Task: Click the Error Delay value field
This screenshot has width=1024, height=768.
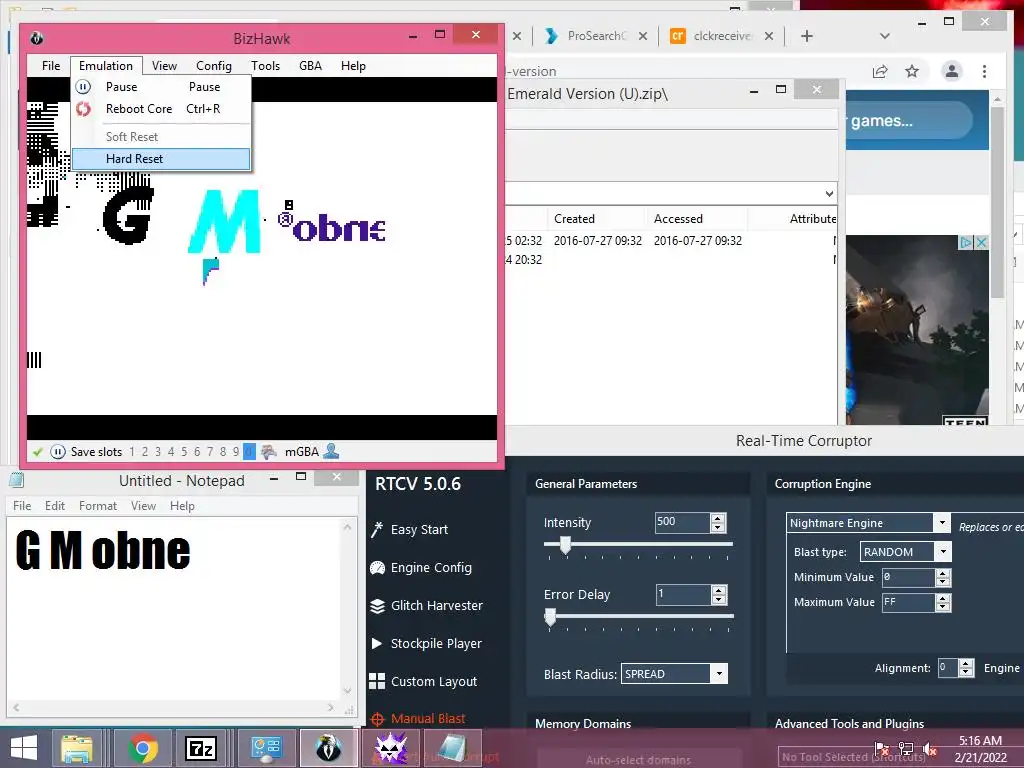Action: click(682, 594)
